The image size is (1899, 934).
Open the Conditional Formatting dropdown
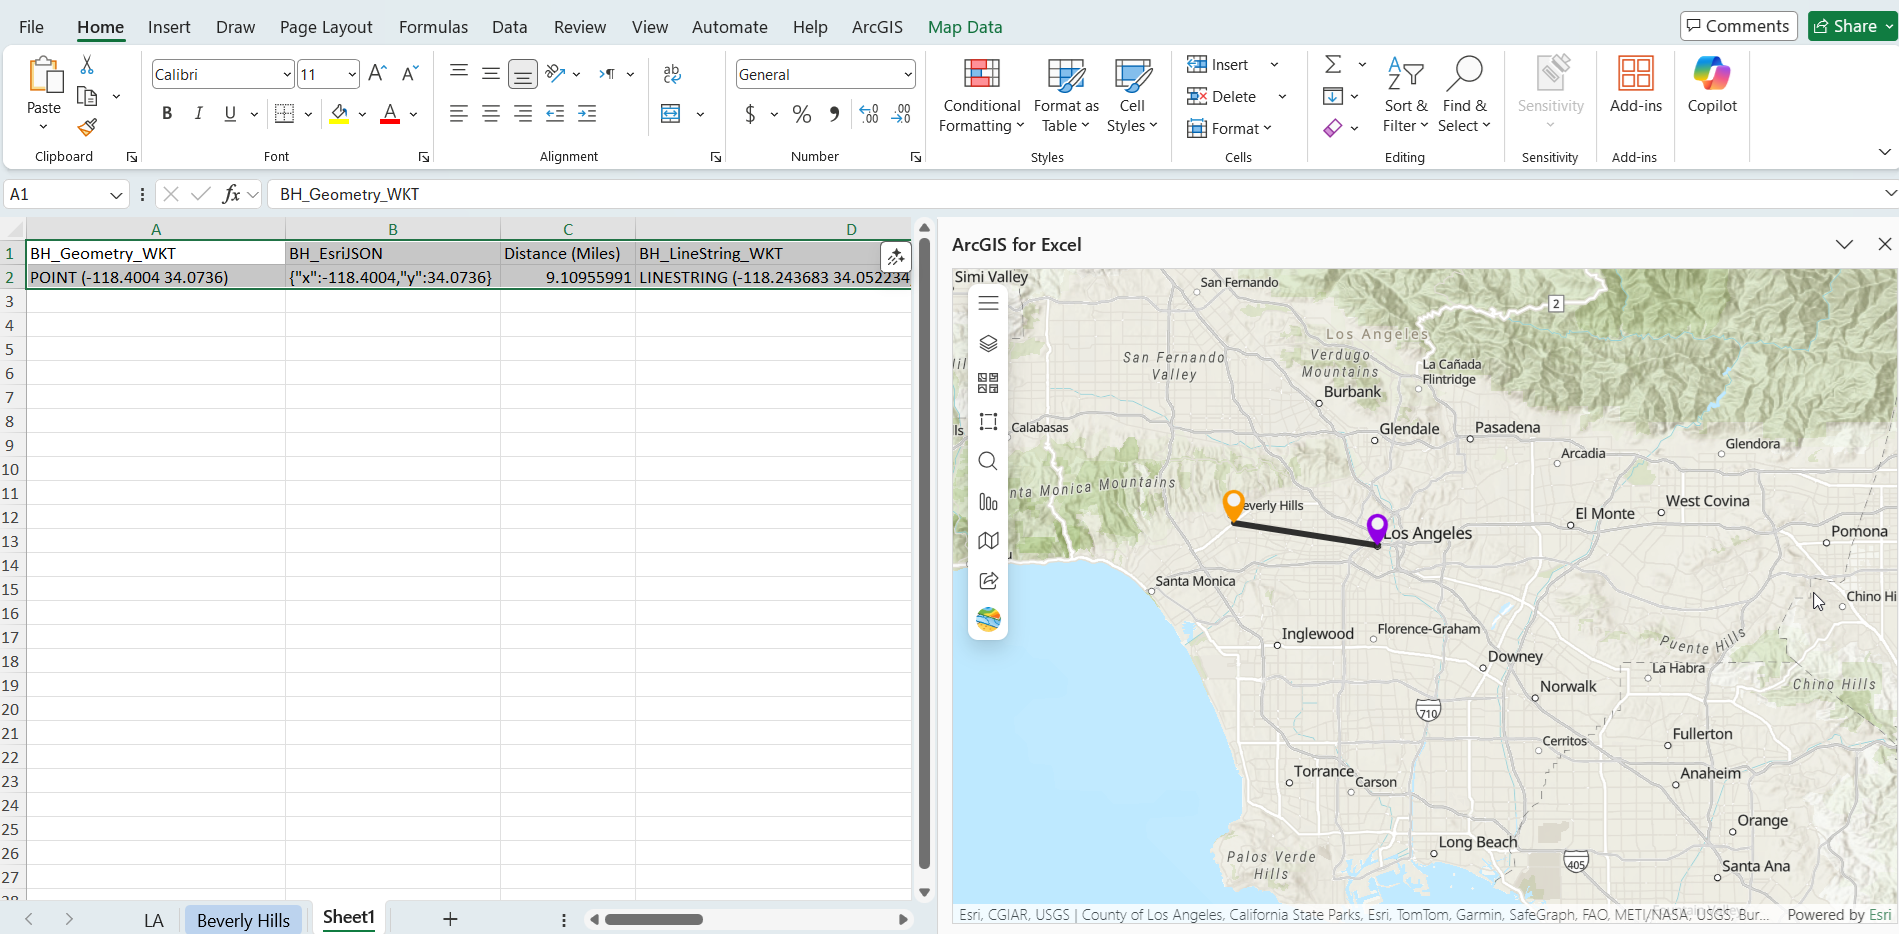(982, 95)
